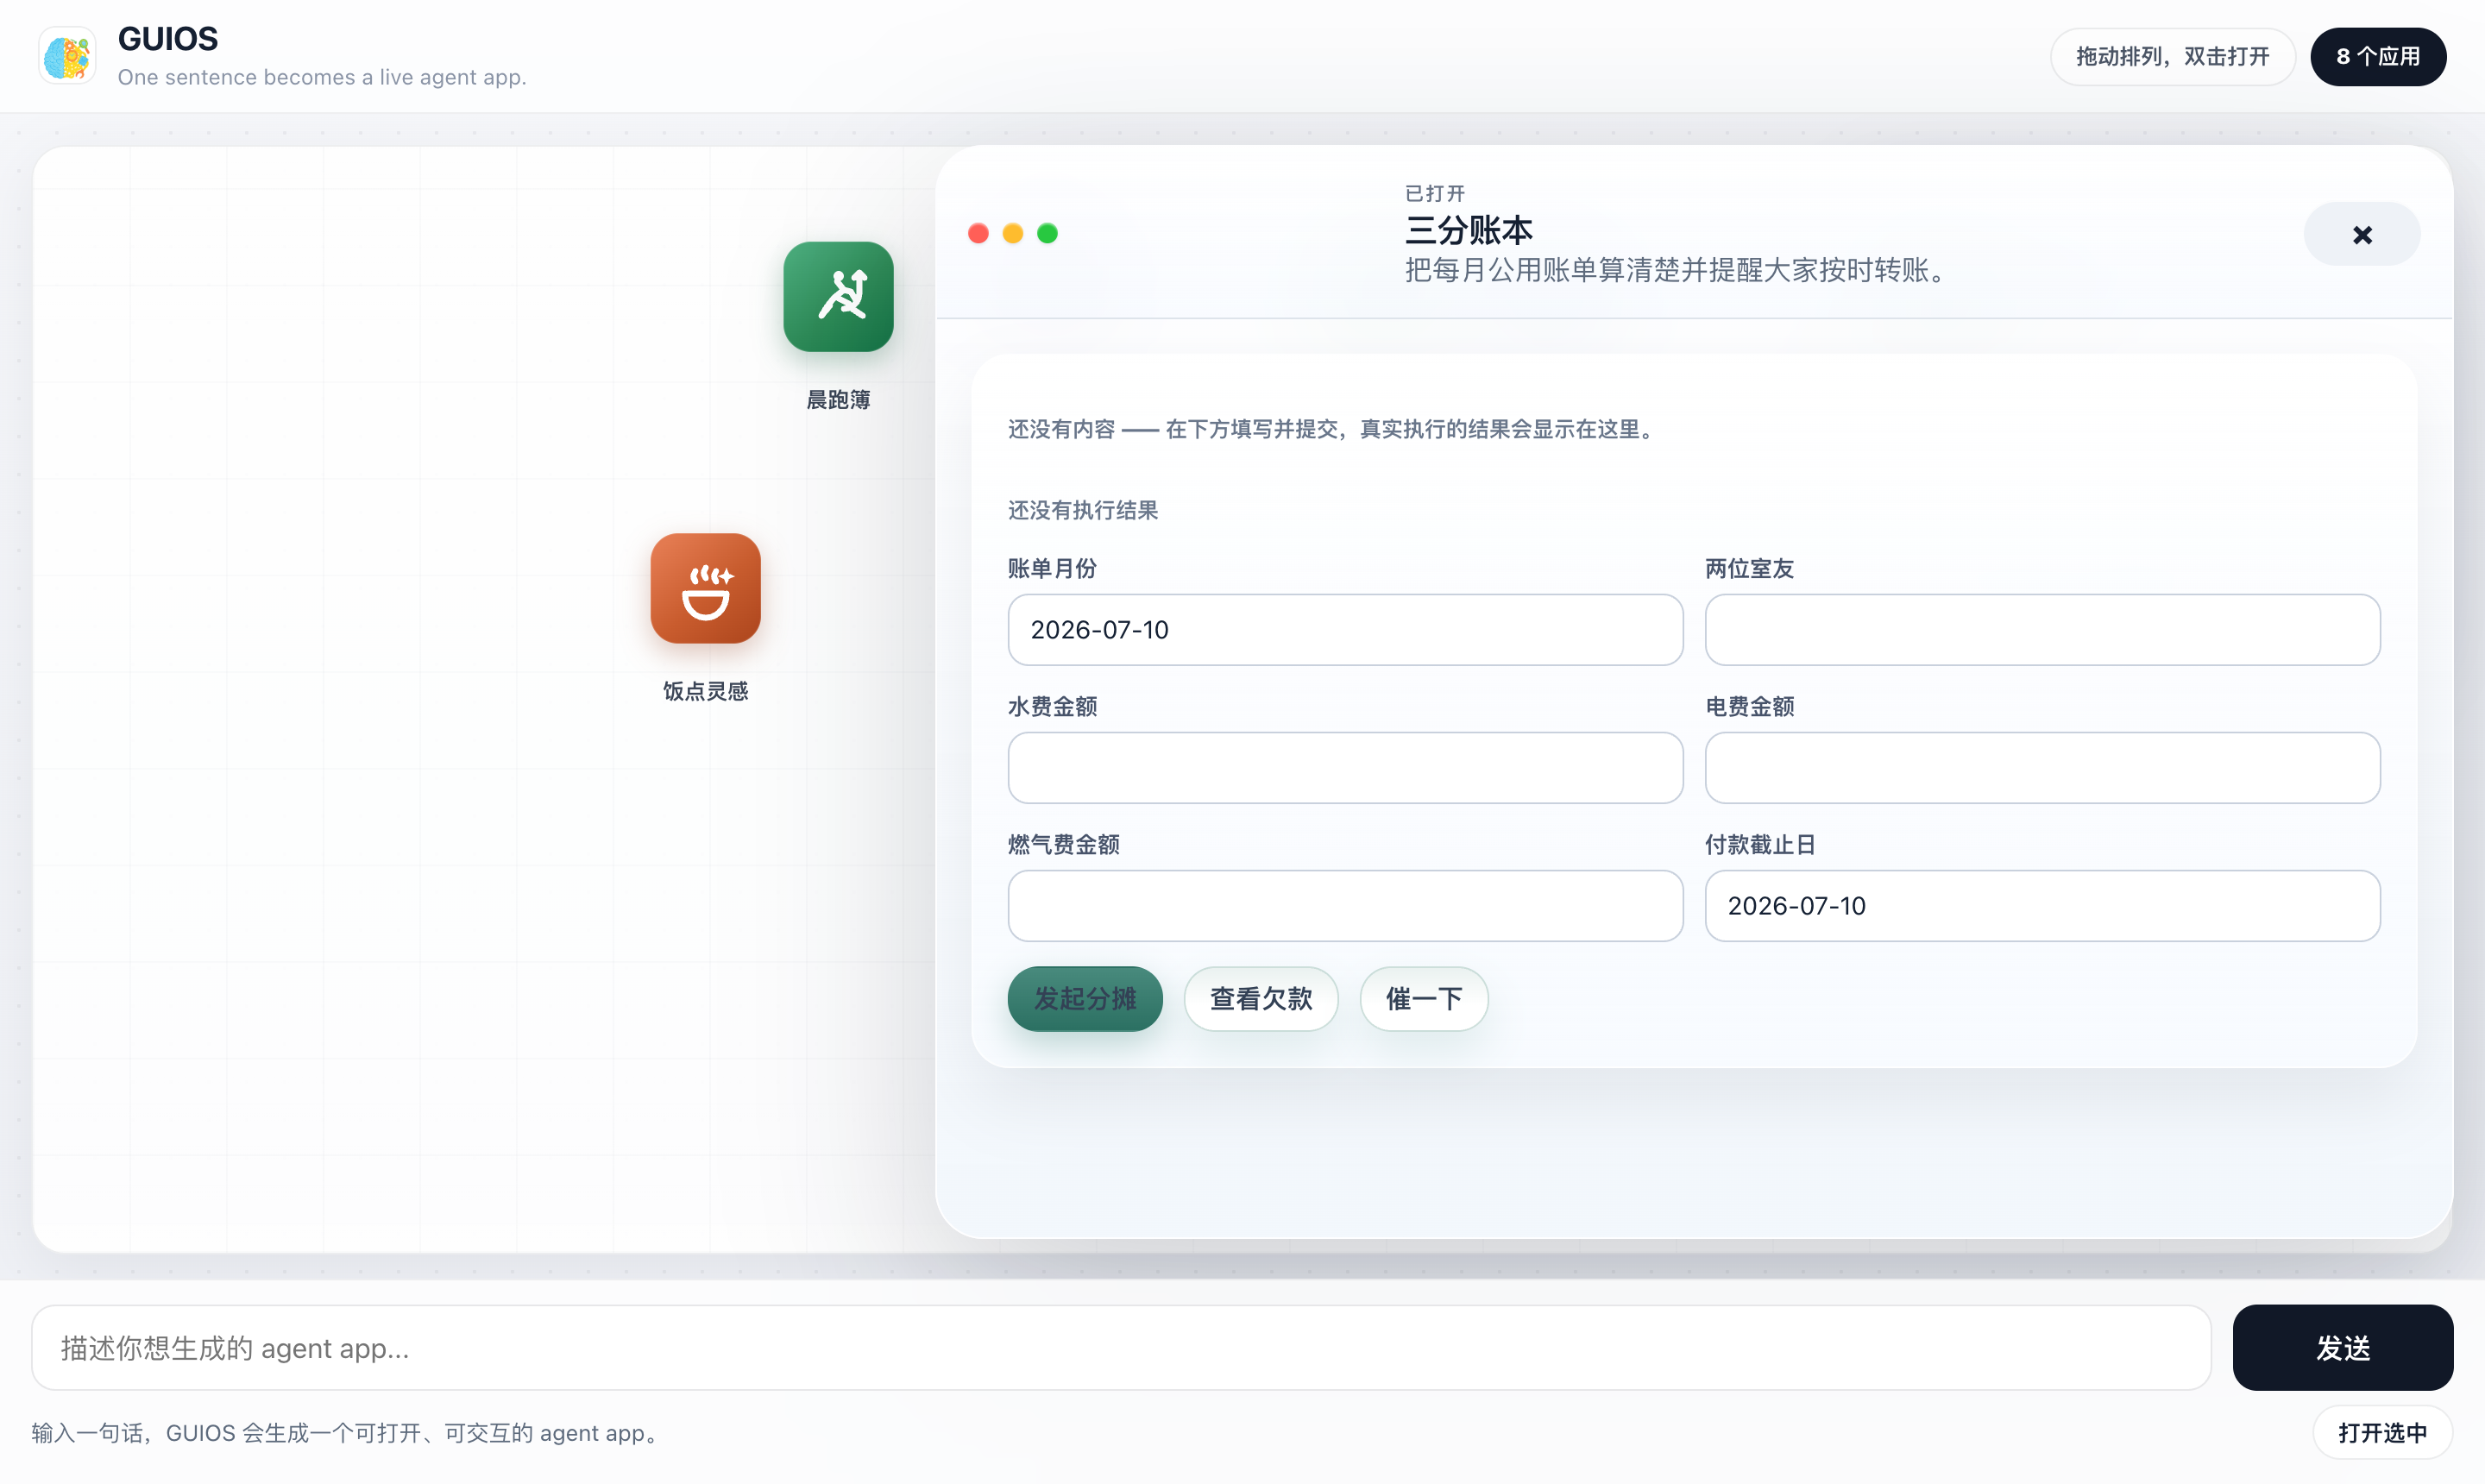Focus the 两位室友 input field
The image size is (2485, 1484).
[x=2042, y=629]
